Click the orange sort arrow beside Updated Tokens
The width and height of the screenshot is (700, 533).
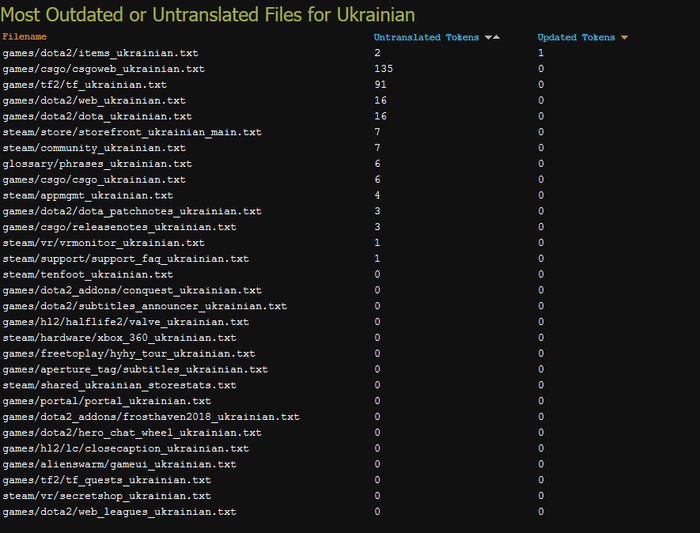(x=624, y=37)
